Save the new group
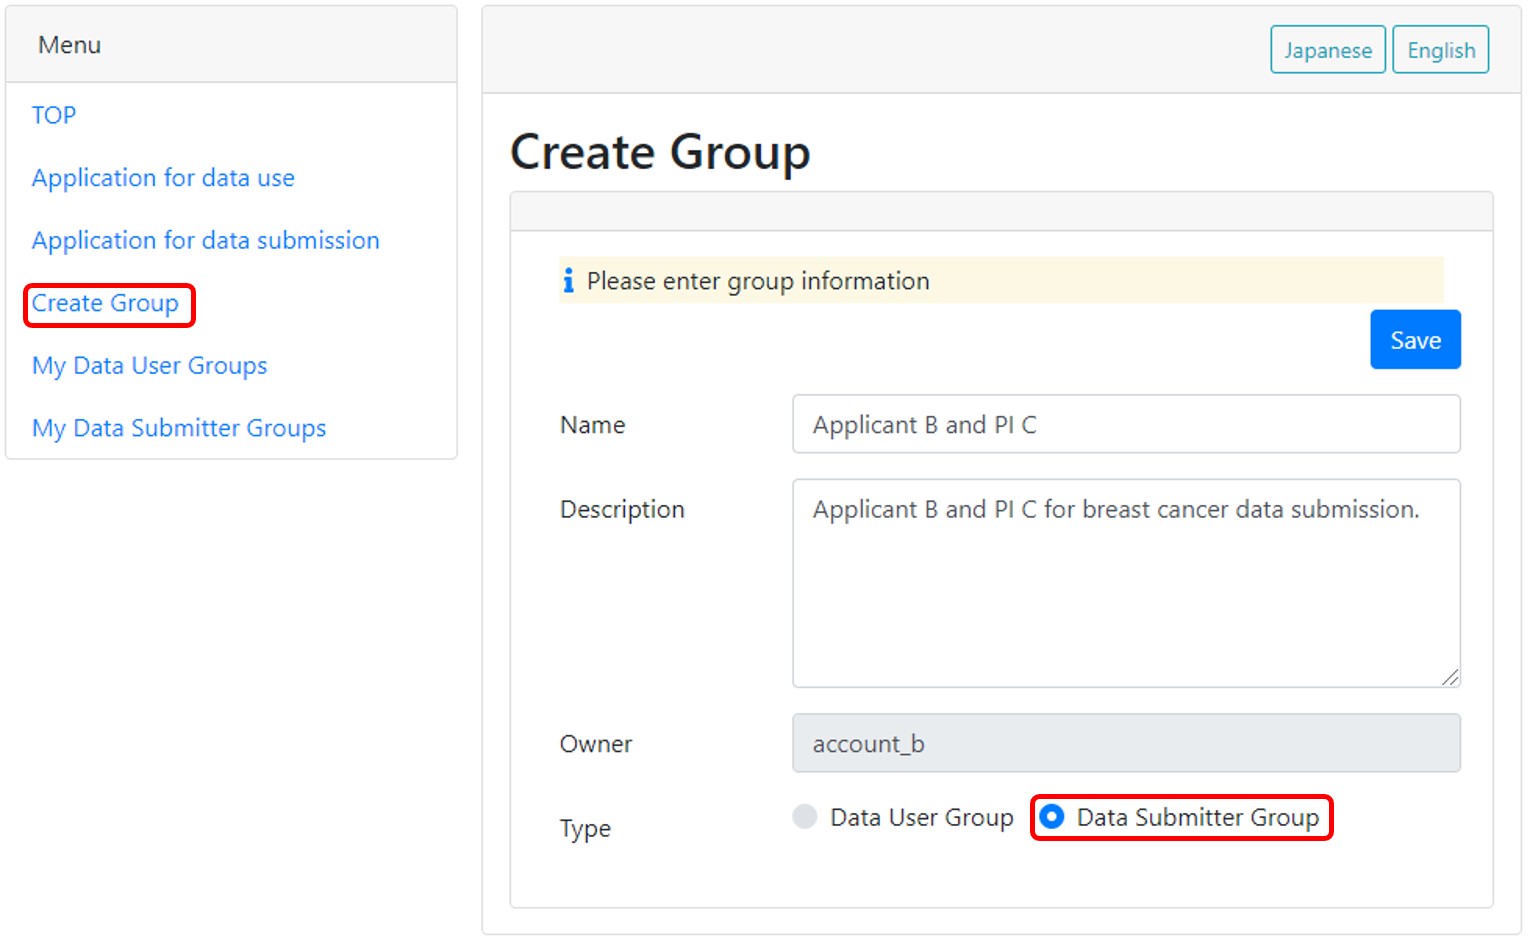The height and width of the screenshot is (943, 1530). (x=1414, y=340)
